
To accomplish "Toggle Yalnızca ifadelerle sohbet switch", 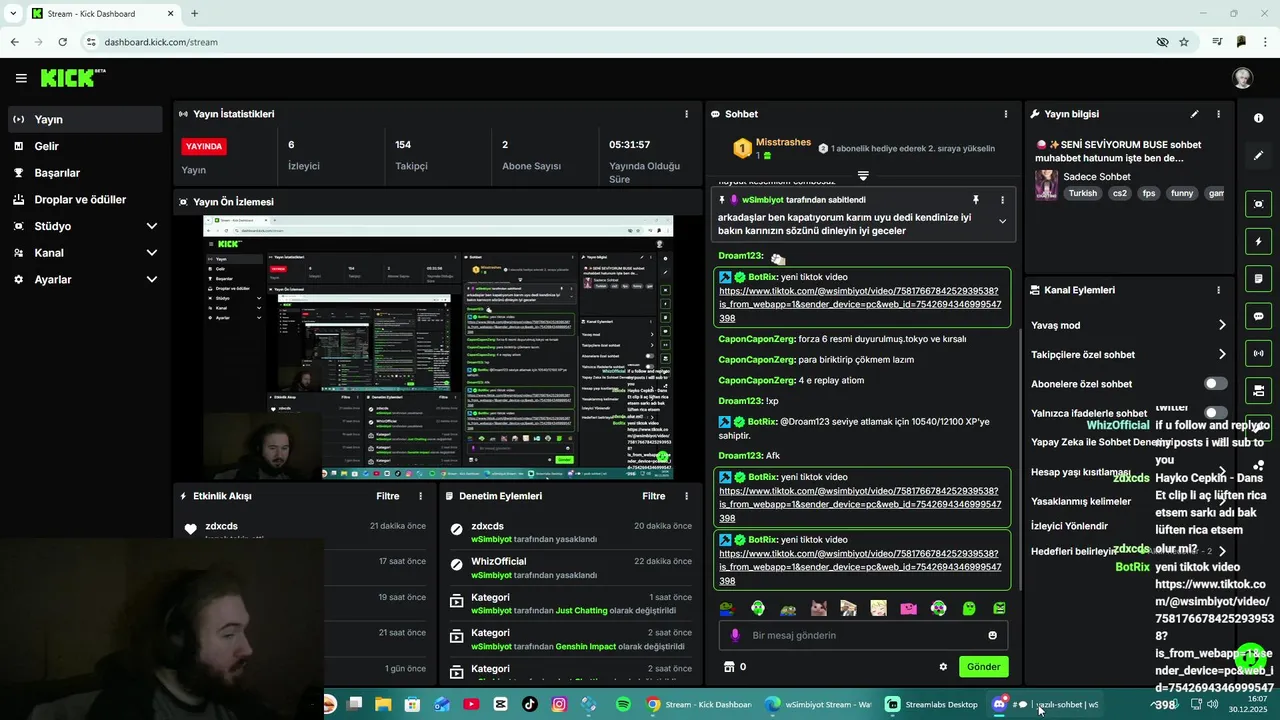I will tap(1216, 412).
